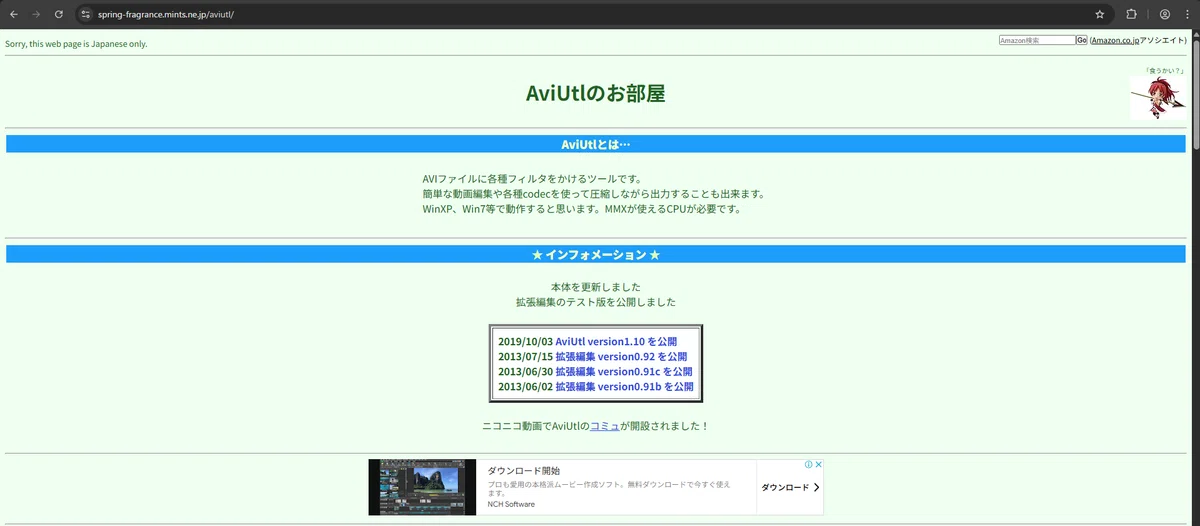The height and width of the screenshot is (526, 1200).
Task: Click the address bar URL
Action: [165, 14]
